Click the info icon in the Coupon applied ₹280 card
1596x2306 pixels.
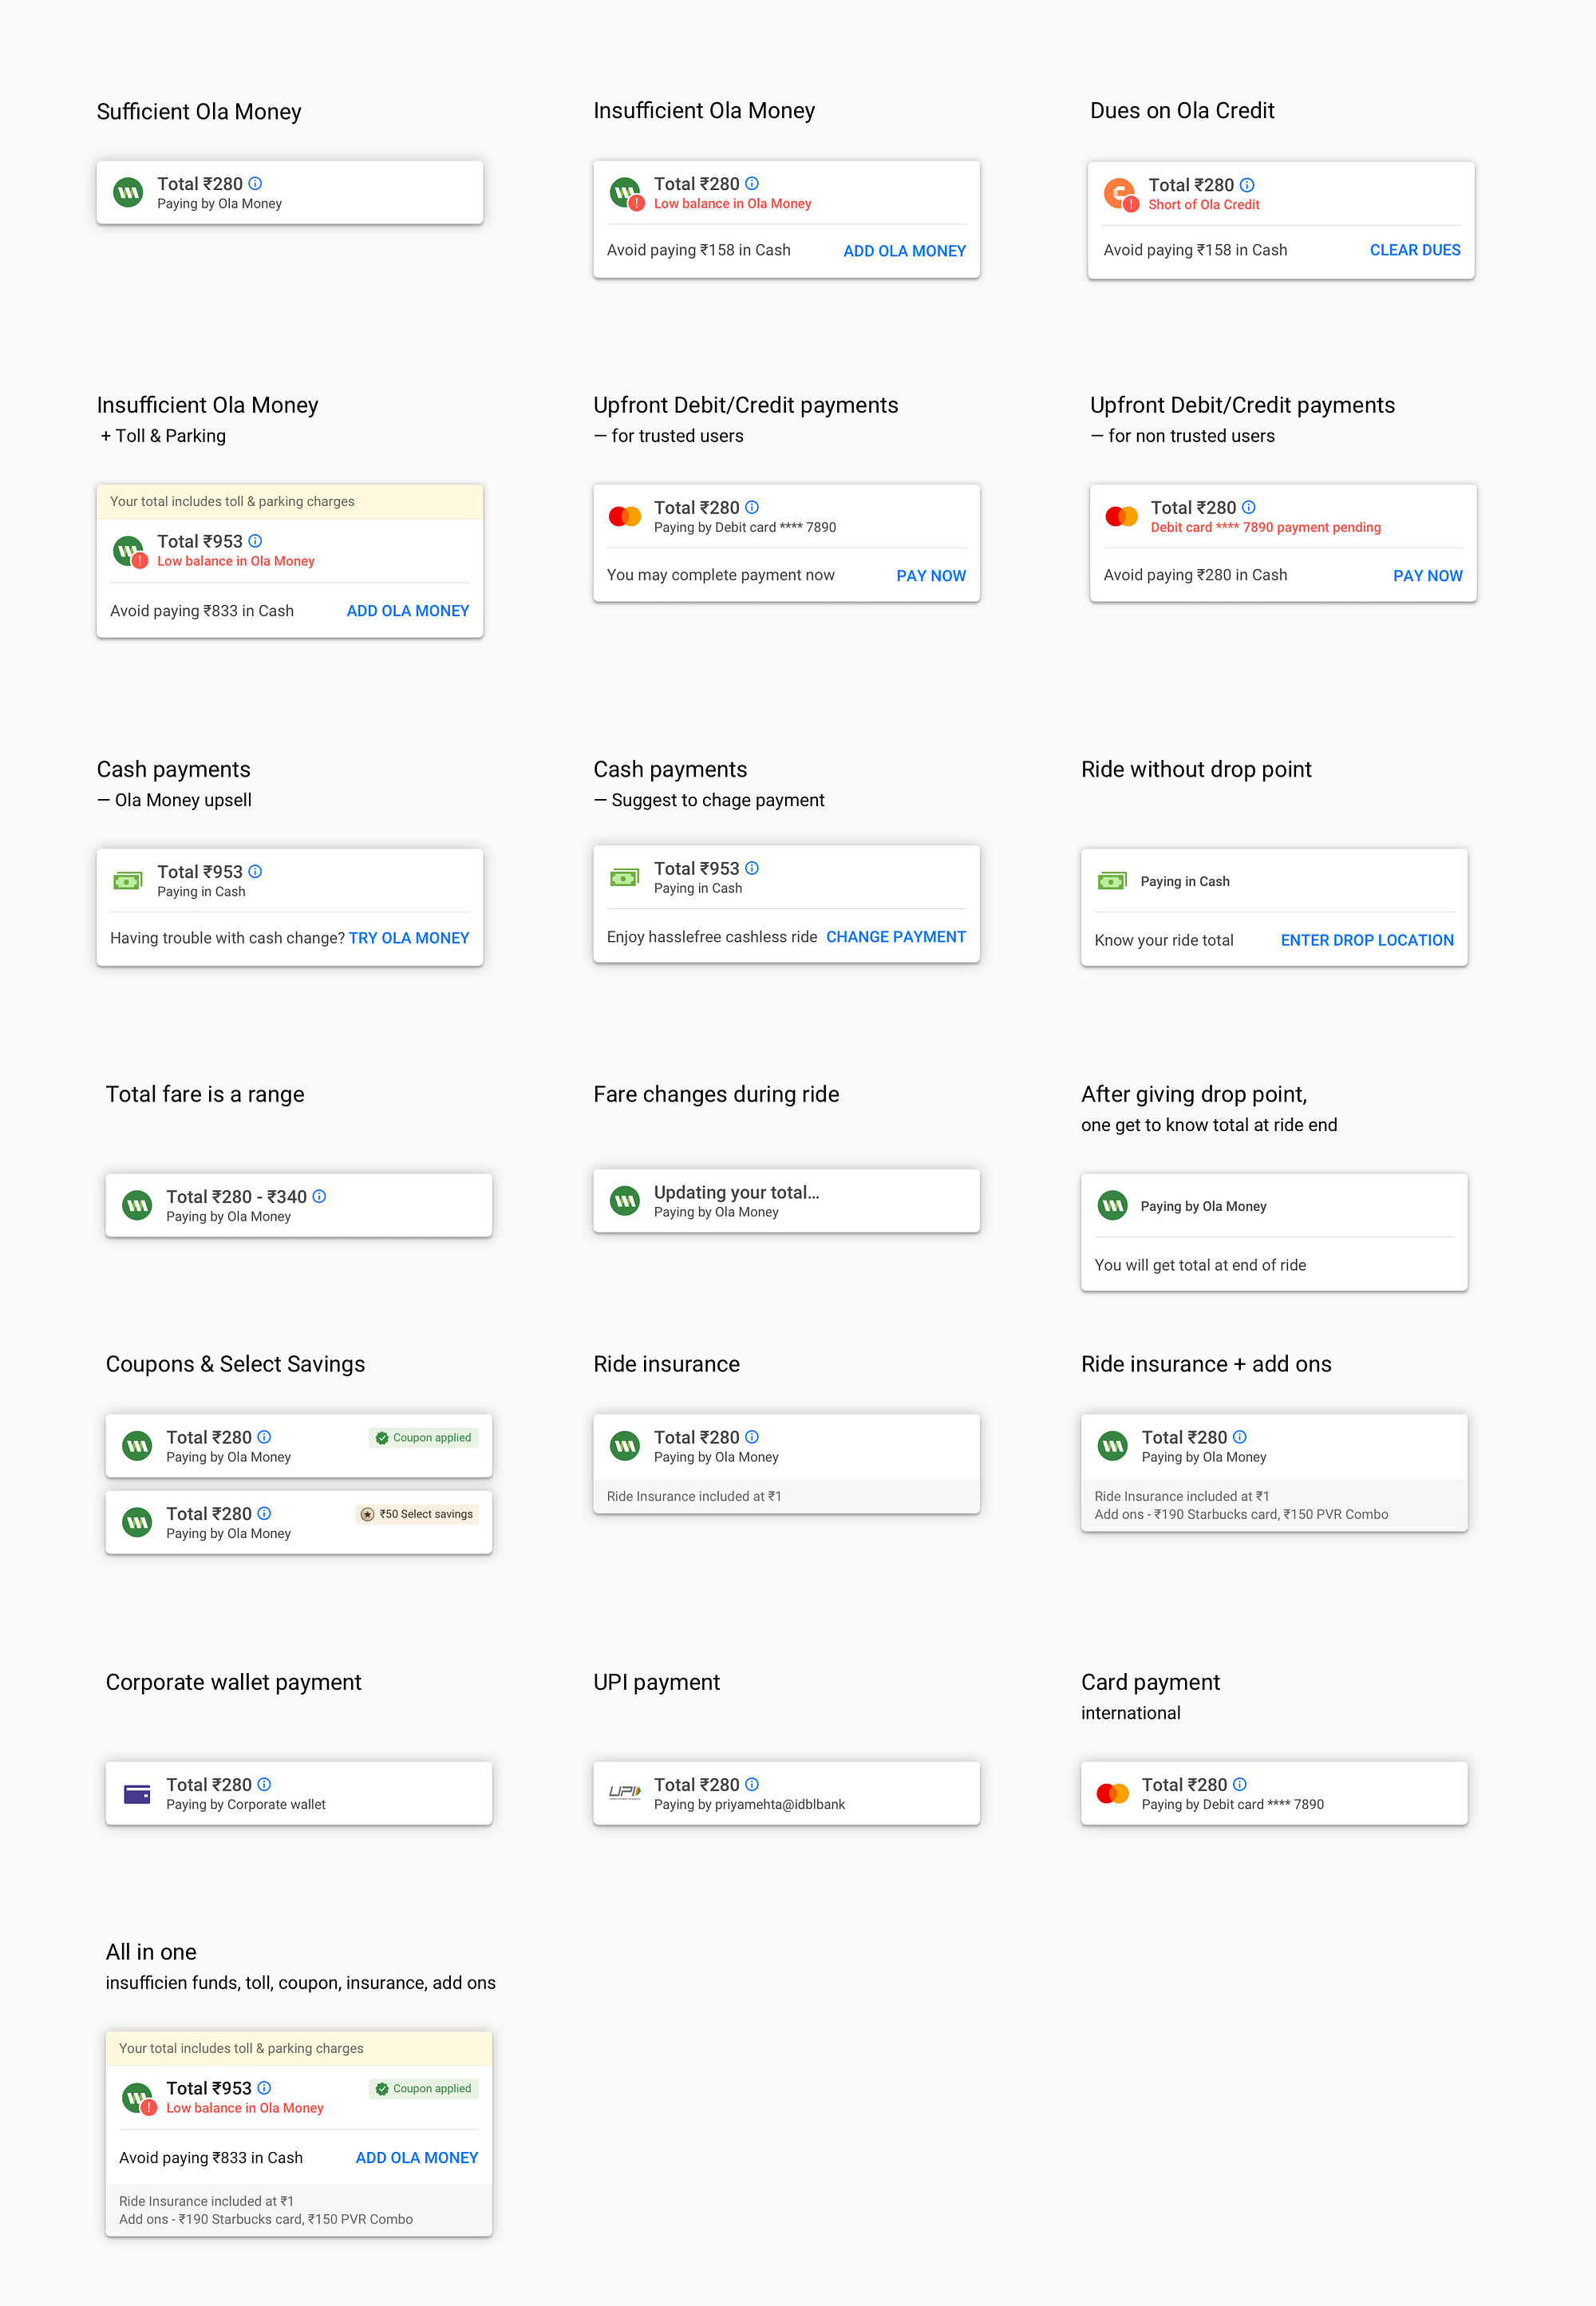[x=264, y=1437]
